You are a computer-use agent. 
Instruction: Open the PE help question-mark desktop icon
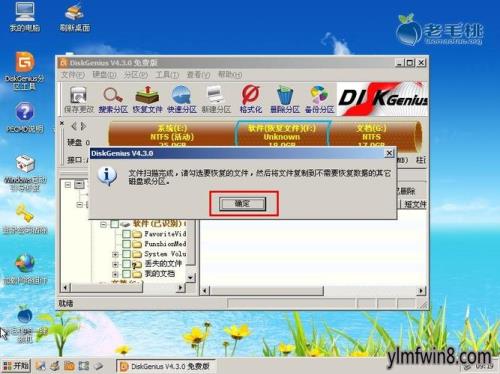click(25, 118)
